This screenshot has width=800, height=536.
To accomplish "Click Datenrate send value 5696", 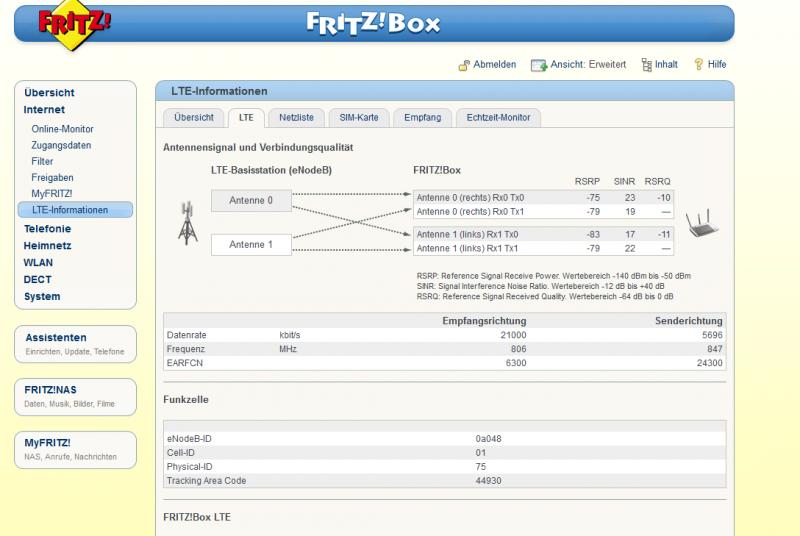I will (x=712, y=335).
